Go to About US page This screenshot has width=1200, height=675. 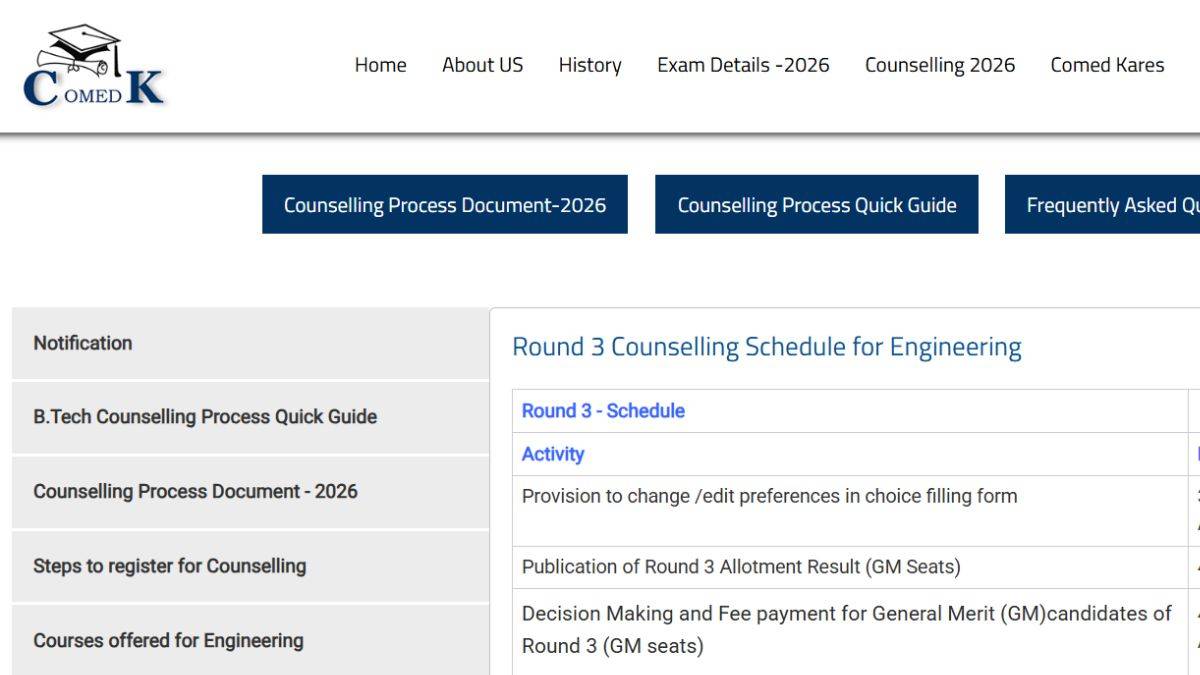[482, 65]
